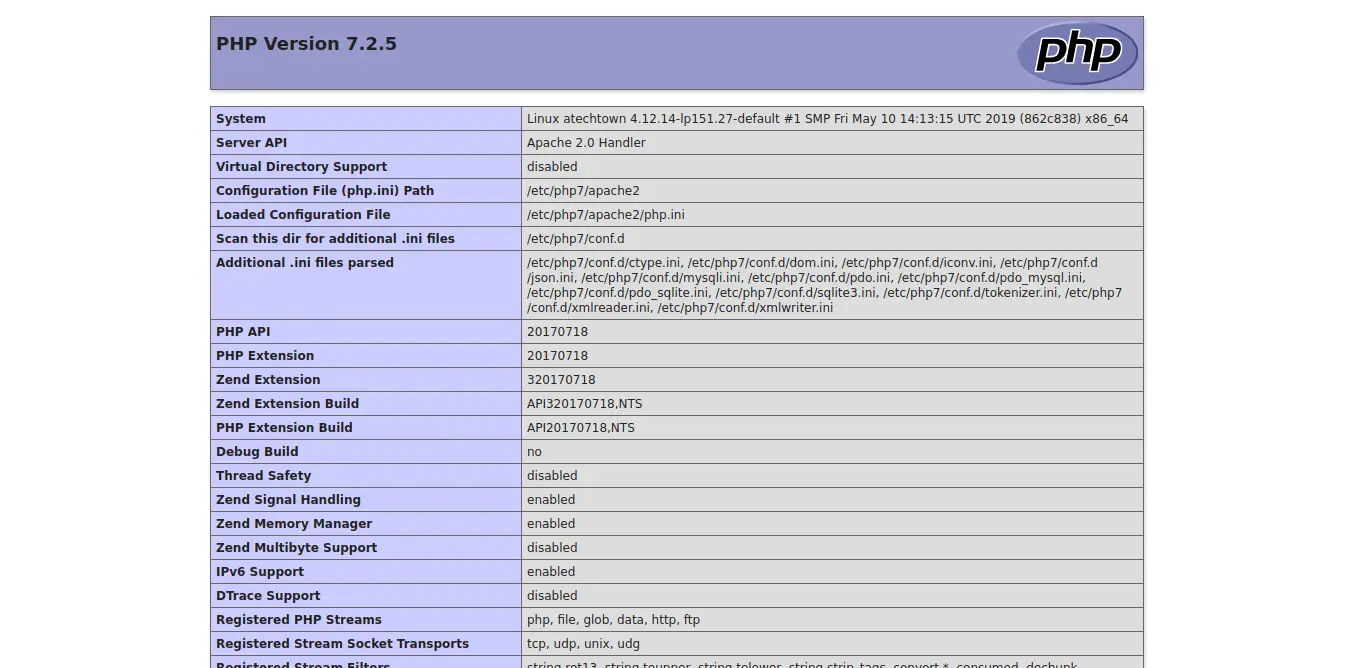Click 'Configuration File (php.ini) Path' label
Screen dimensions: 1354x668
[x=325, y=191]
